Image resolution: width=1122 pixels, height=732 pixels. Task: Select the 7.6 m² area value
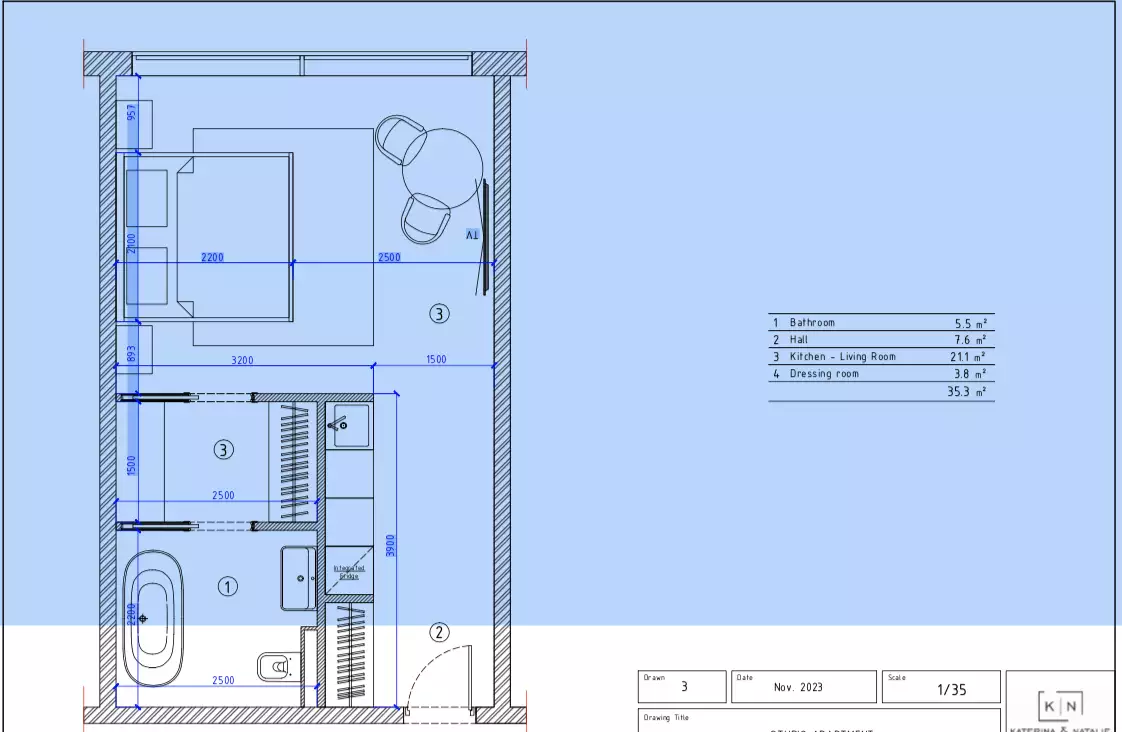point(970,340)
